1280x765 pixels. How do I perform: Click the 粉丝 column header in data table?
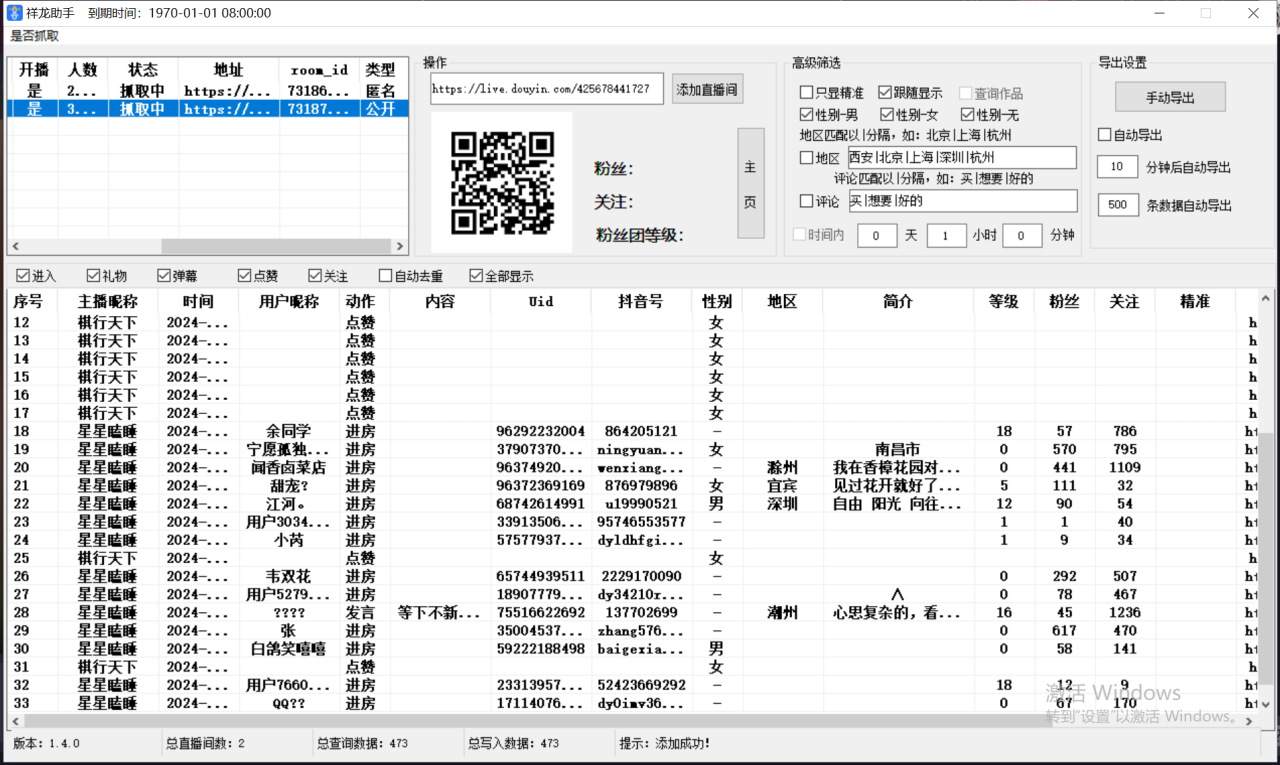point(1064,301)
